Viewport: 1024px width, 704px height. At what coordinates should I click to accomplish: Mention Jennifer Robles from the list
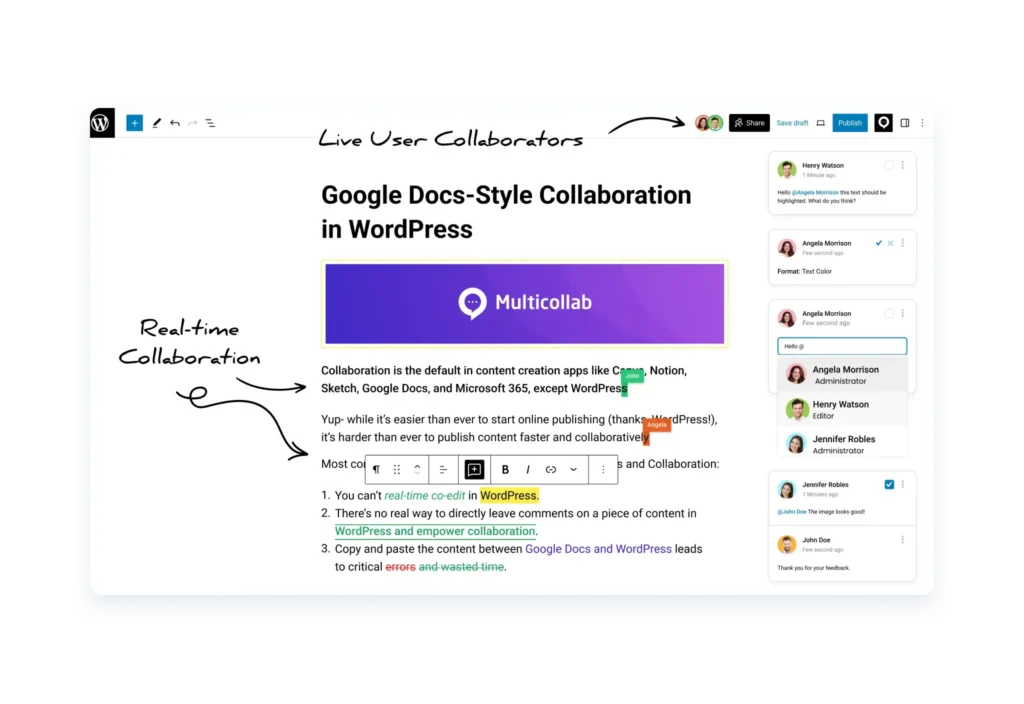[842, 444]
